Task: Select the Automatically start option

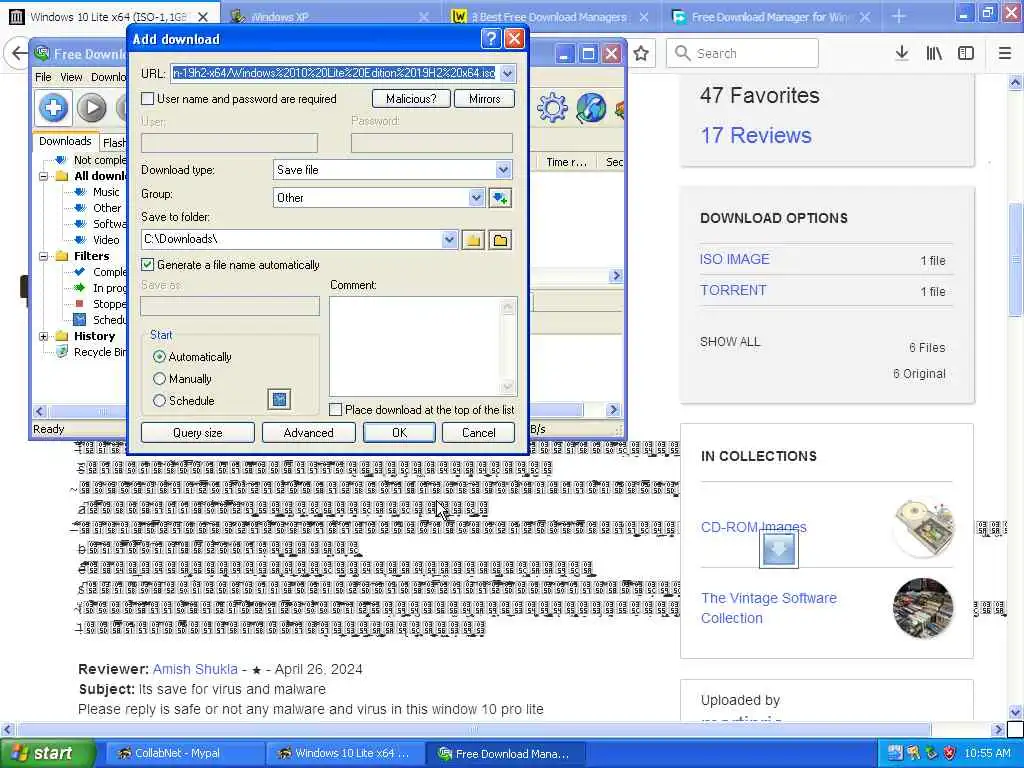Action: pos(159,357)
